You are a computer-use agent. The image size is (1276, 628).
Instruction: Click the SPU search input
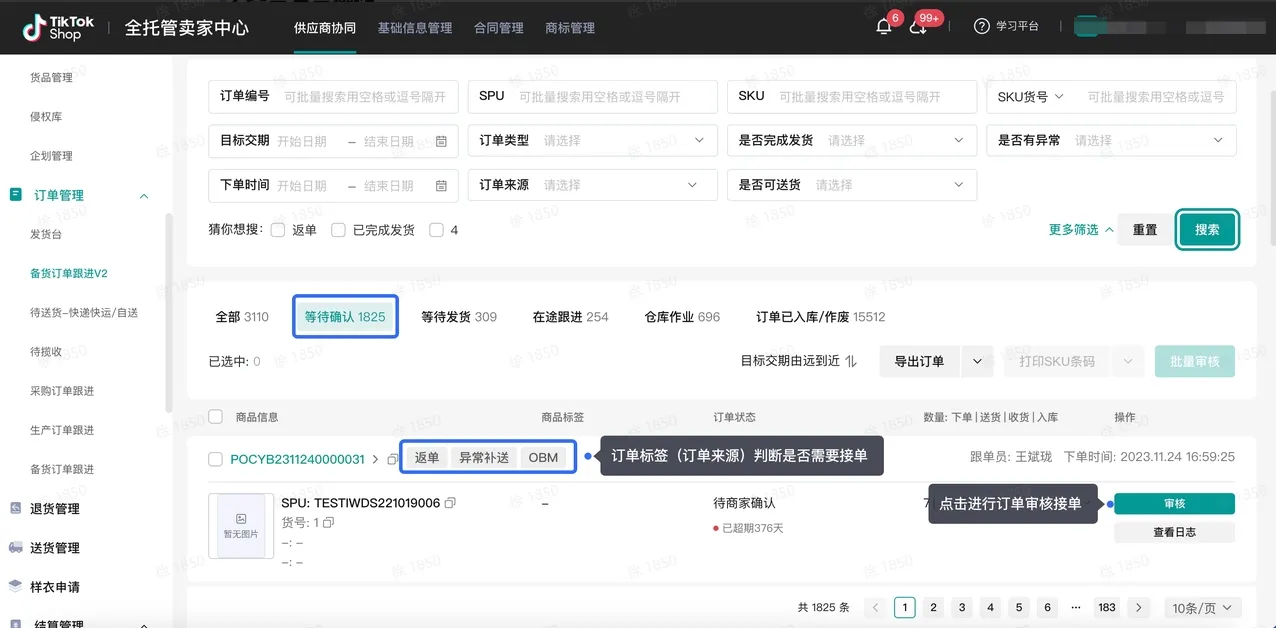(593, 97)
